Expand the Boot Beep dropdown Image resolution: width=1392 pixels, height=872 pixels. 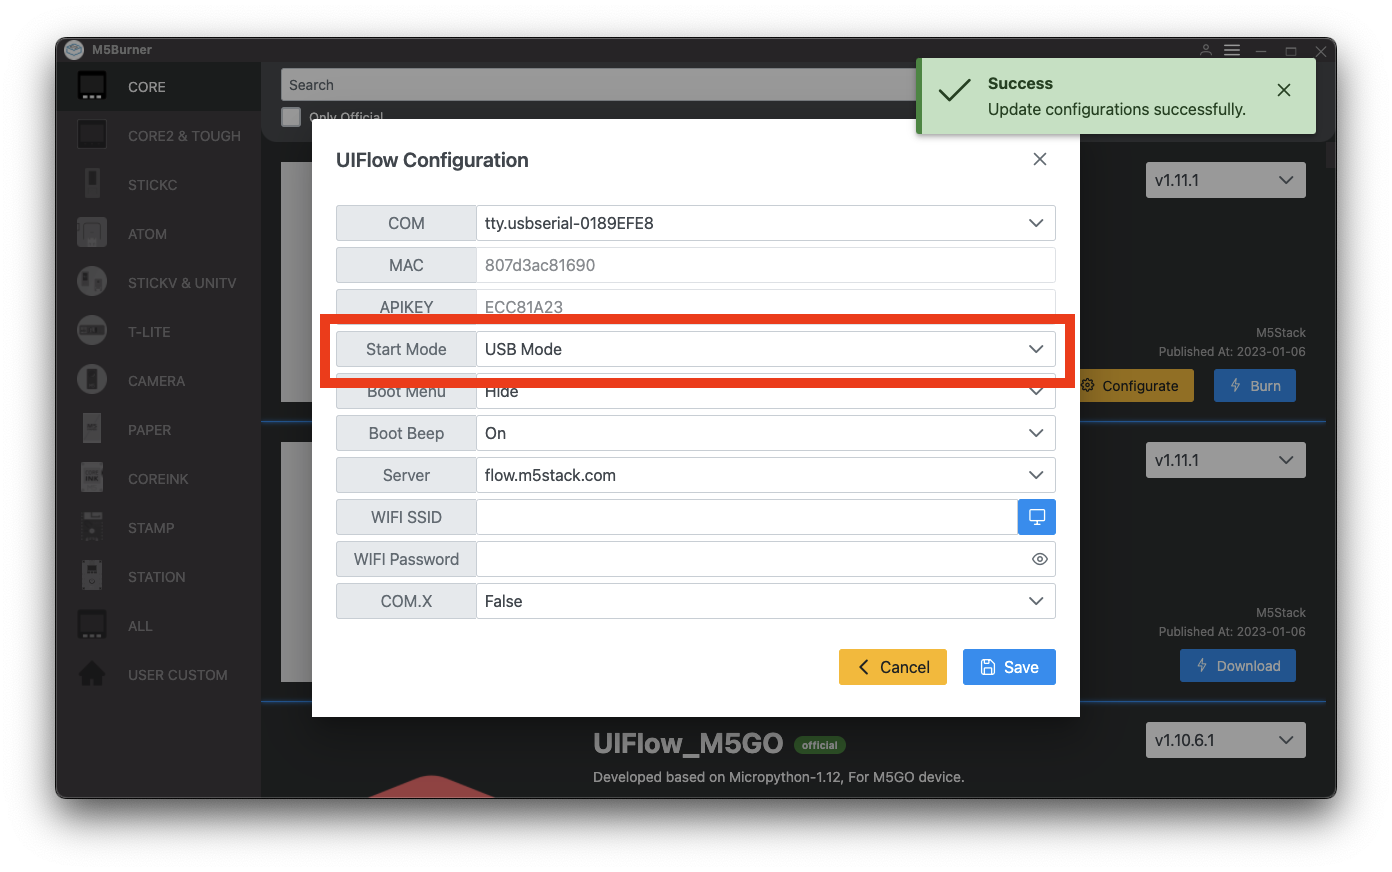coord(765,433)
